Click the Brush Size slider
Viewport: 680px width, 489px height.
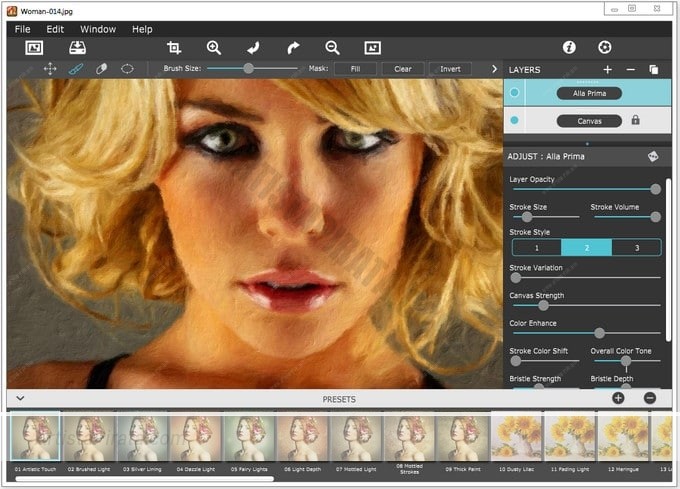[x=252, y=68]
